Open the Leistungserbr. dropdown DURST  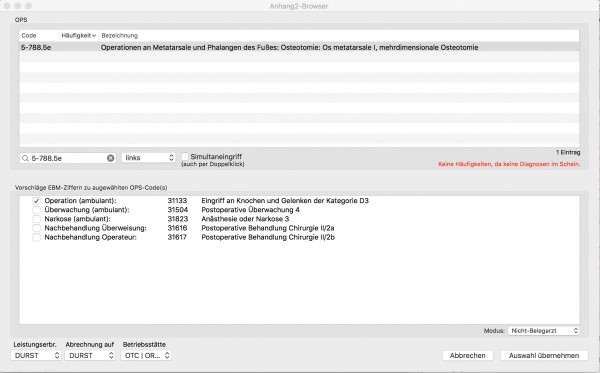(x=36, y=355)
